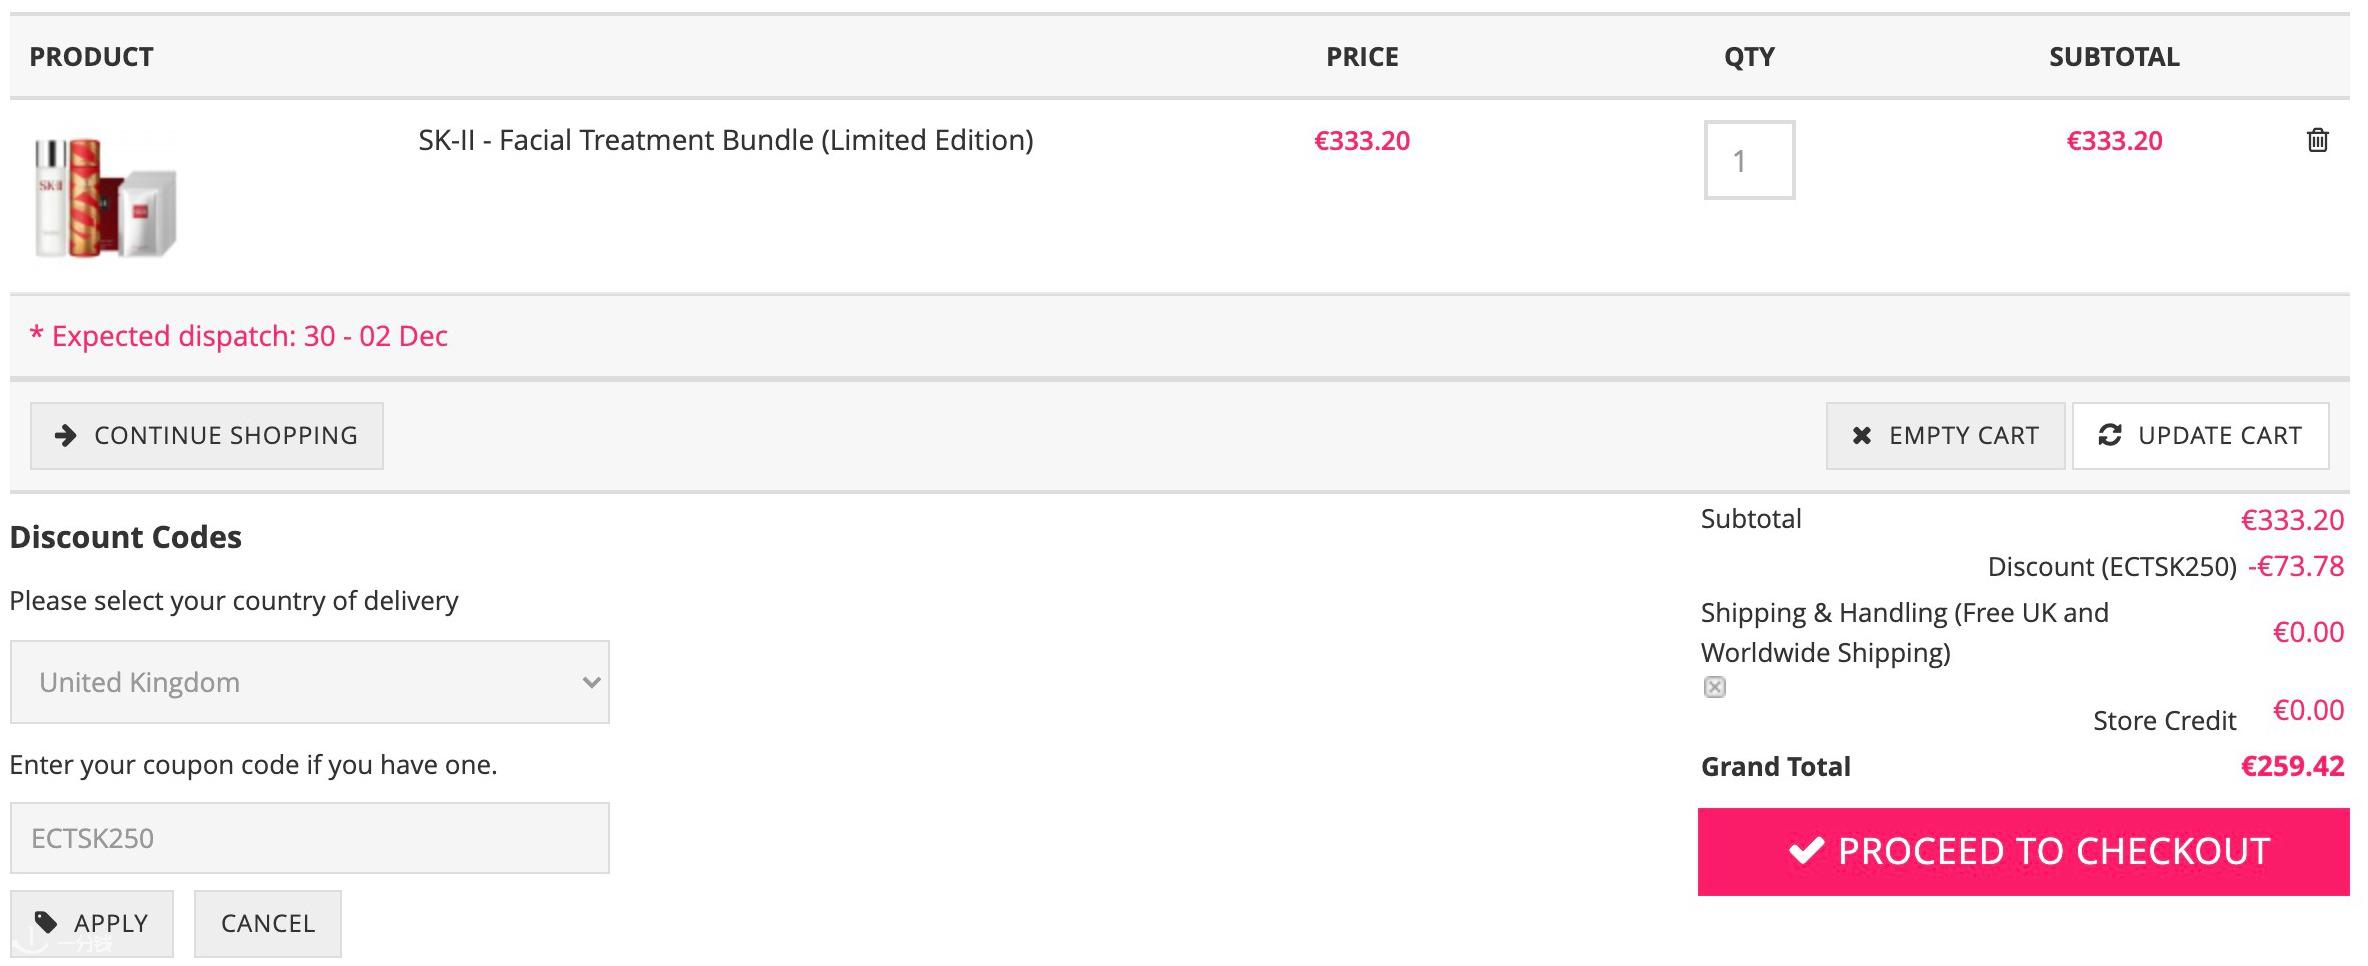Focus the coupon code field showing ECTSK250

[310, 838]
